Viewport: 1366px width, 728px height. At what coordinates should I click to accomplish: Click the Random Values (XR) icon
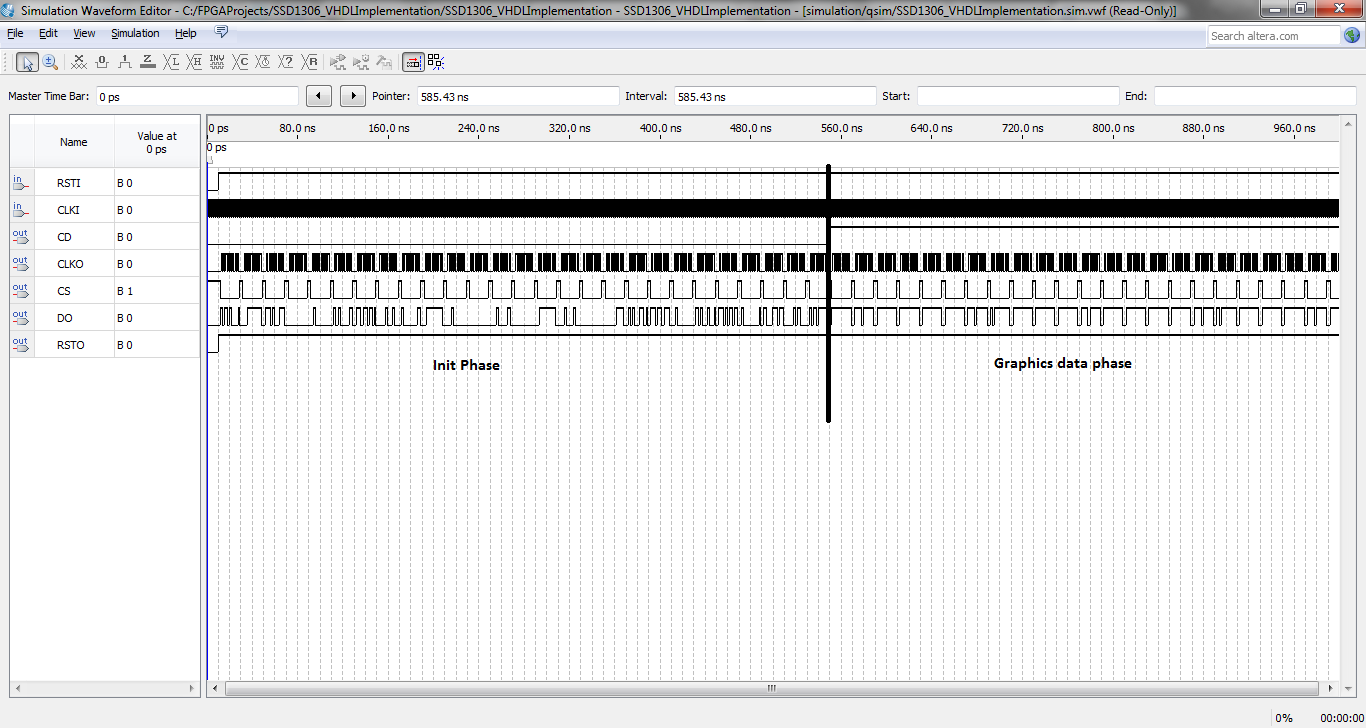pyautogui.click(x=310, y=62)
